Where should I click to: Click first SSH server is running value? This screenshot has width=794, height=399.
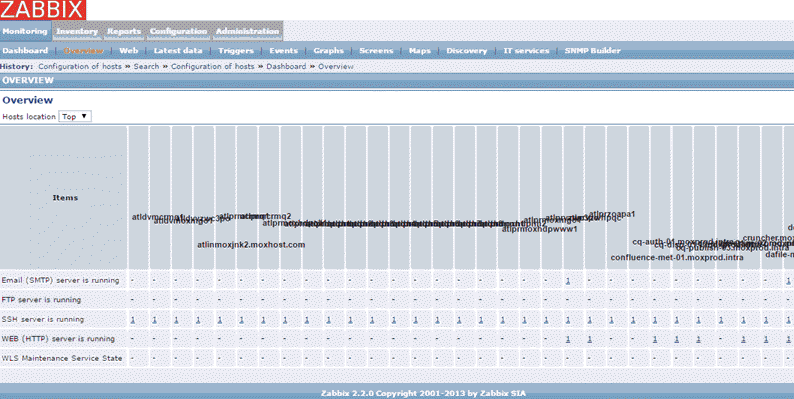tap(133, 320)
